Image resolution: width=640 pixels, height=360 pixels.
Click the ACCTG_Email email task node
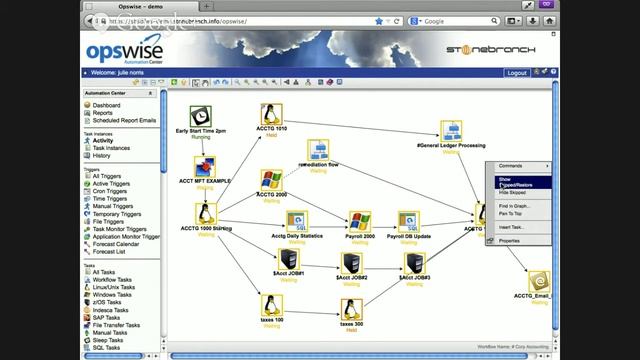point(539,282)
